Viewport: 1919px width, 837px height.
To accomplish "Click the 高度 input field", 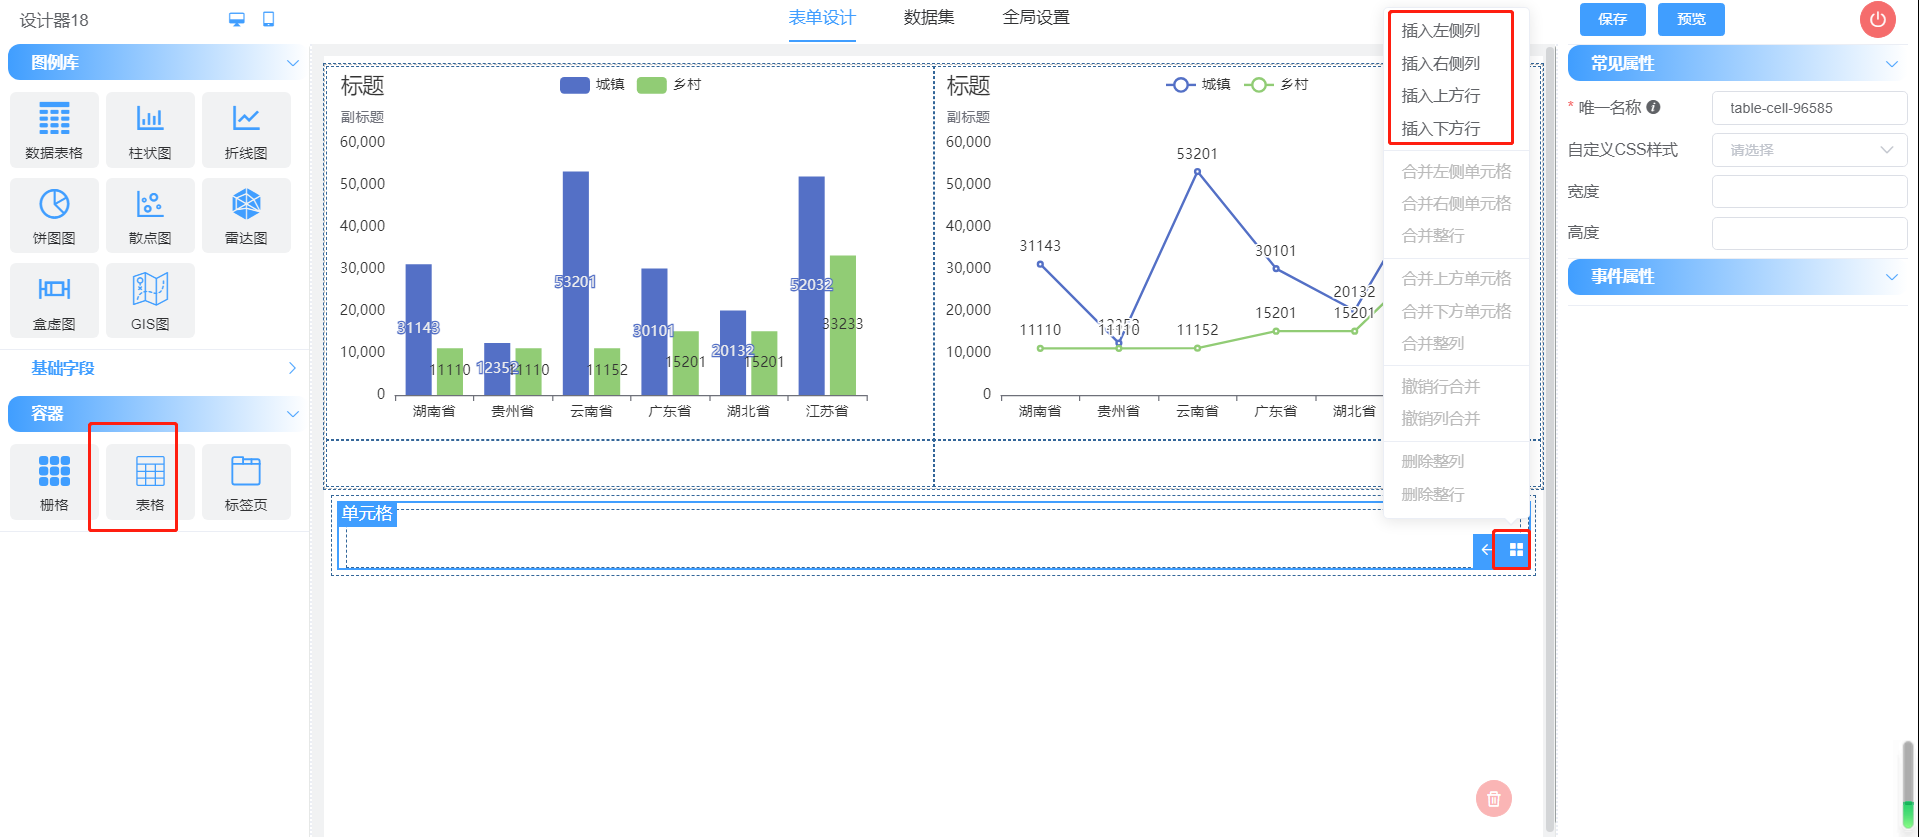I will 1809,233.
